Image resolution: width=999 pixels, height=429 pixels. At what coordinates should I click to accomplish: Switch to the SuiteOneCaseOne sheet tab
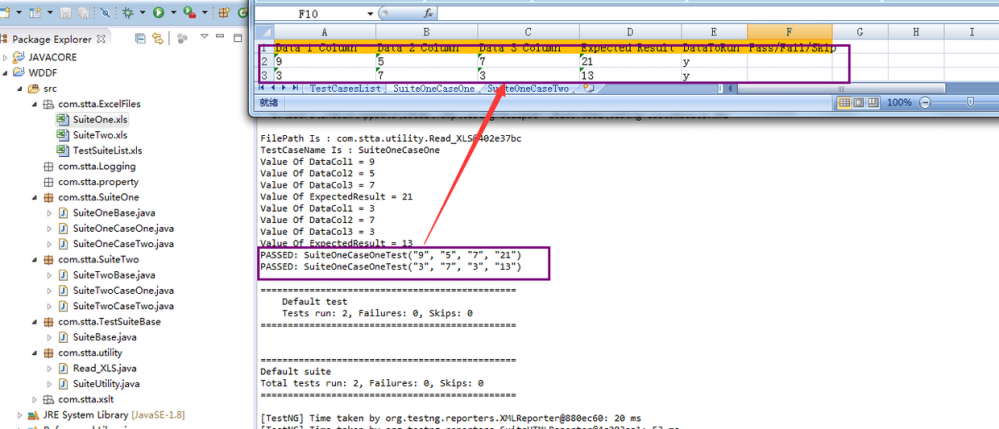[x=434, y=89]
